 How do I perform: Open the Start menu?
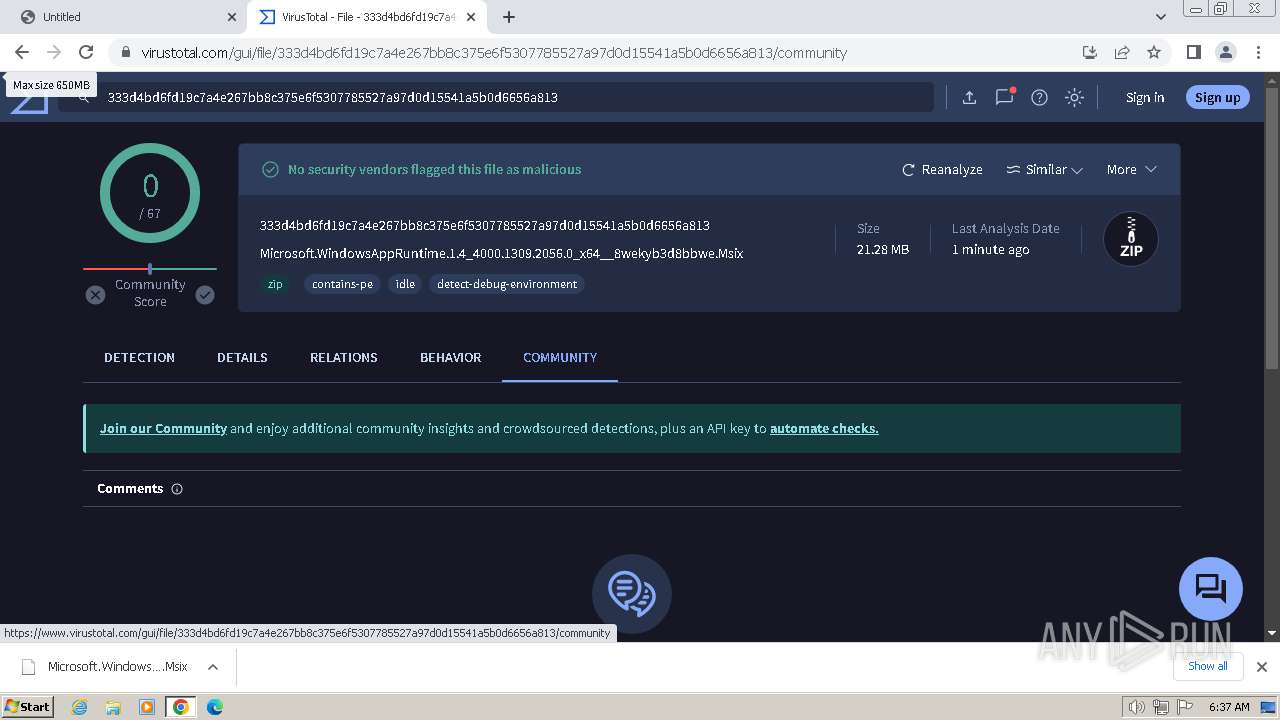click(27, 707)
